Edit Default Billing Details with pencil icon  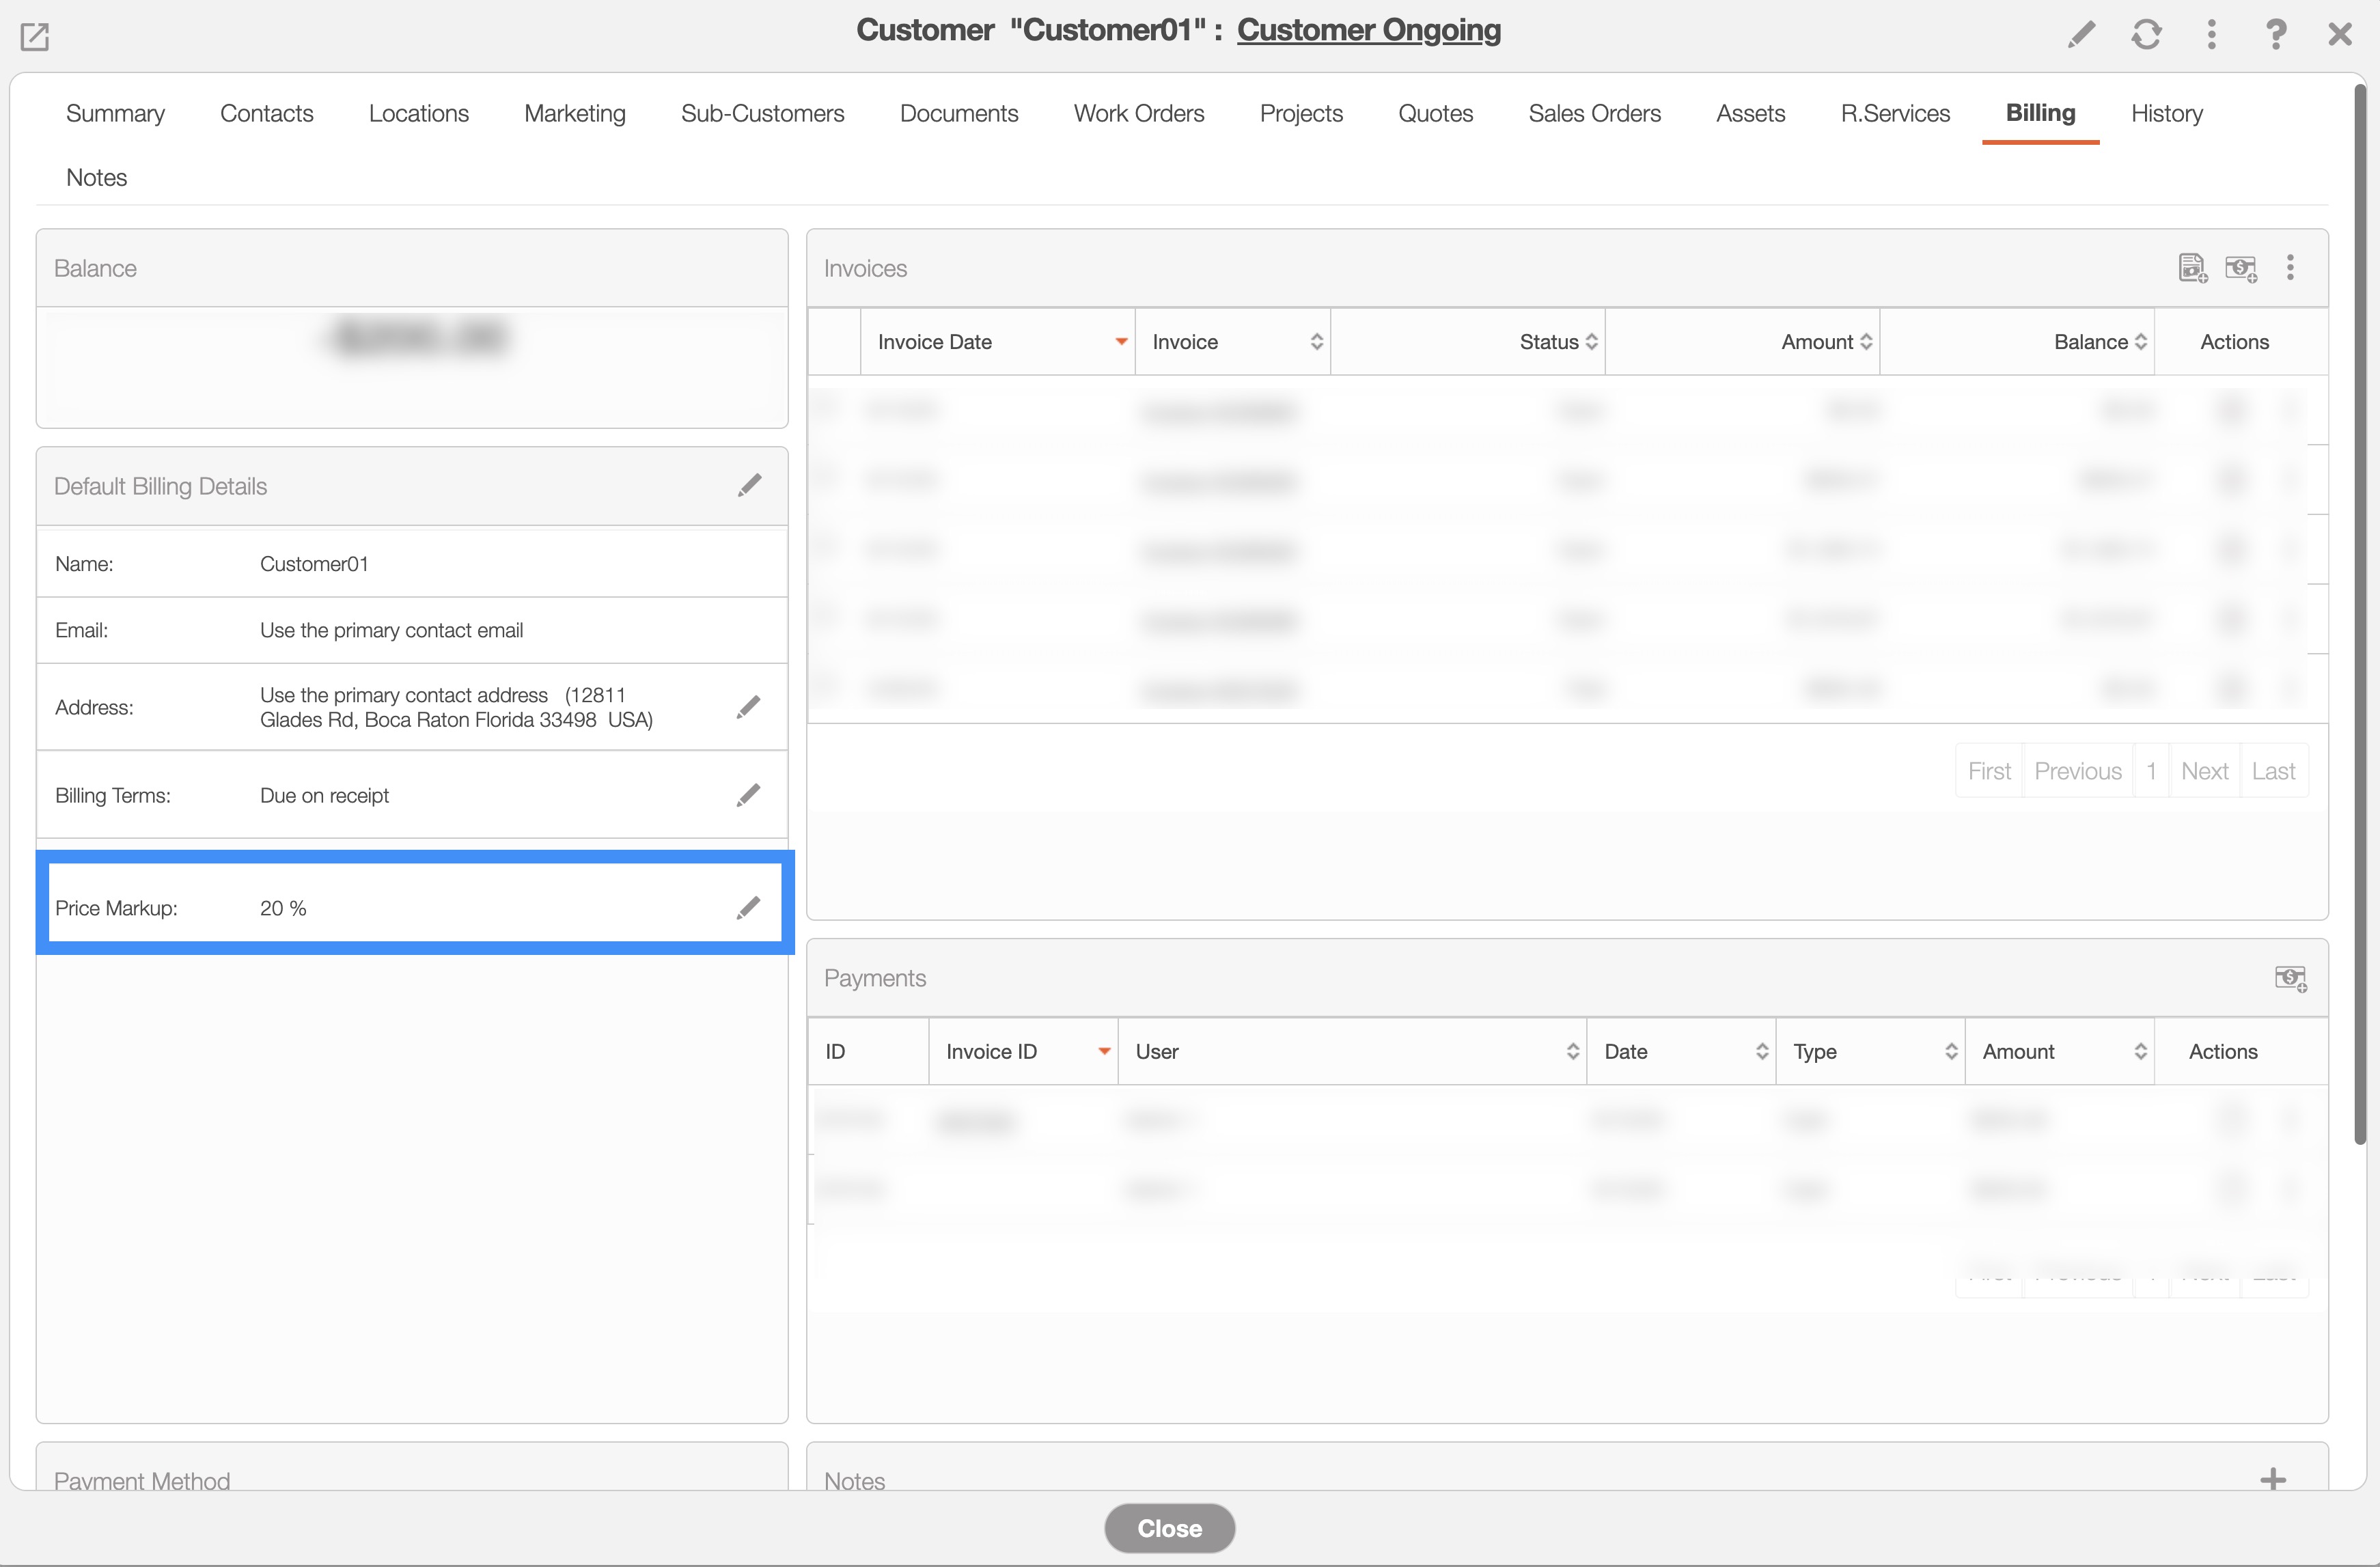(x=749, y=486)
